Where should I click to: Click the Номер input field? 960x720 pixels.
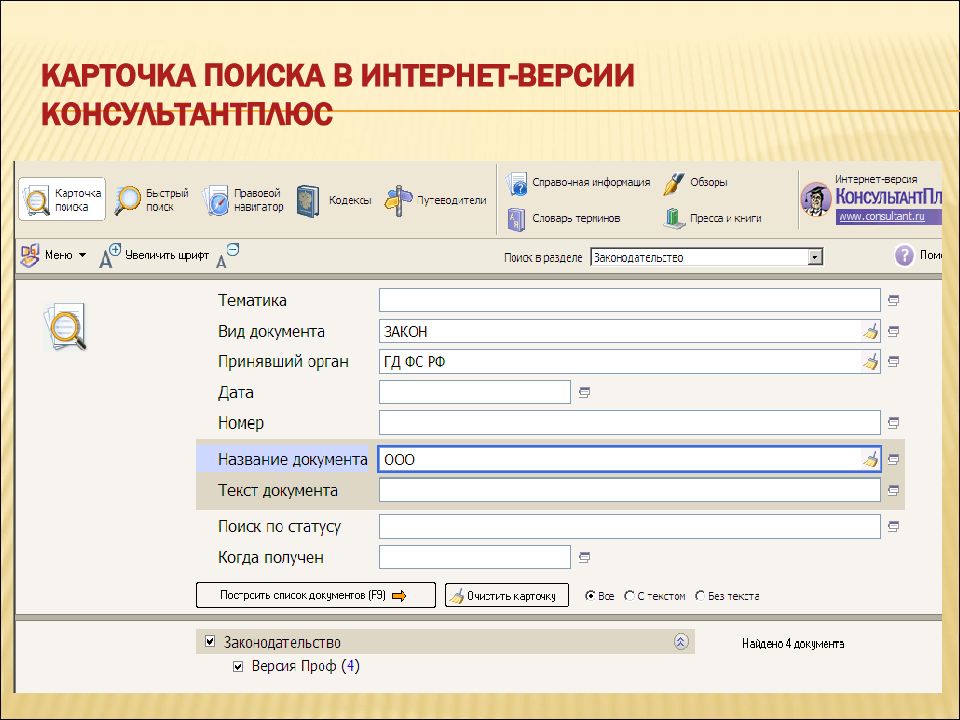[x=629, y=423]
